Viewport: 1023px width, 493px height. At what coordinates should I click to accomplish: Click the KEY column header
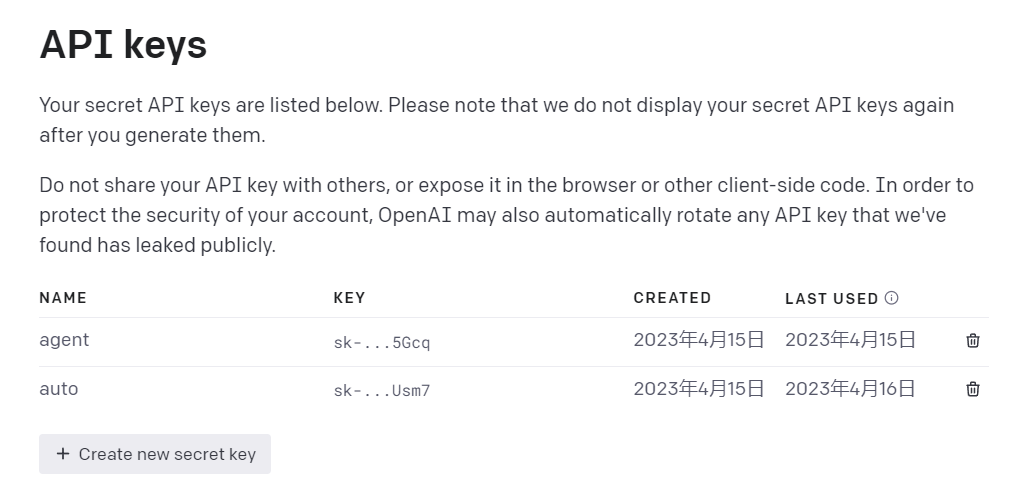(349, 298)
